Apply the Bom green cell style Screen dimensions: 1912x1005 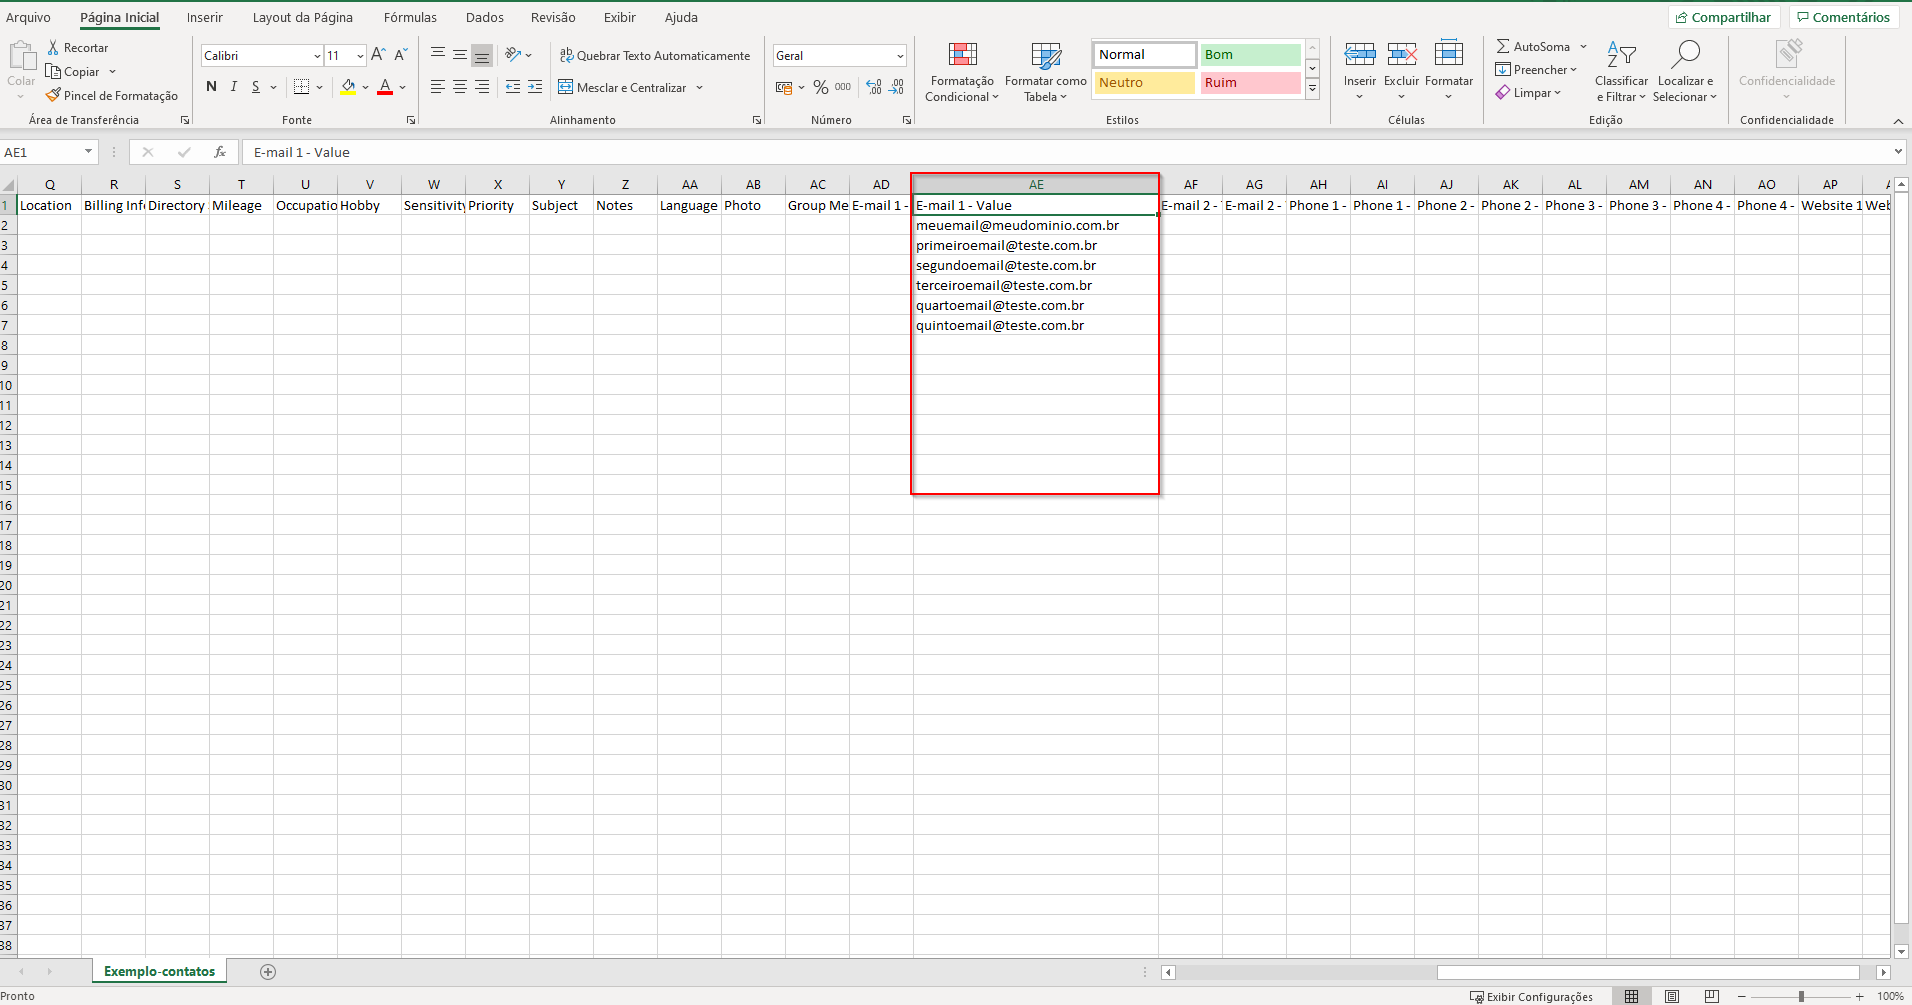click(1251, 55)
